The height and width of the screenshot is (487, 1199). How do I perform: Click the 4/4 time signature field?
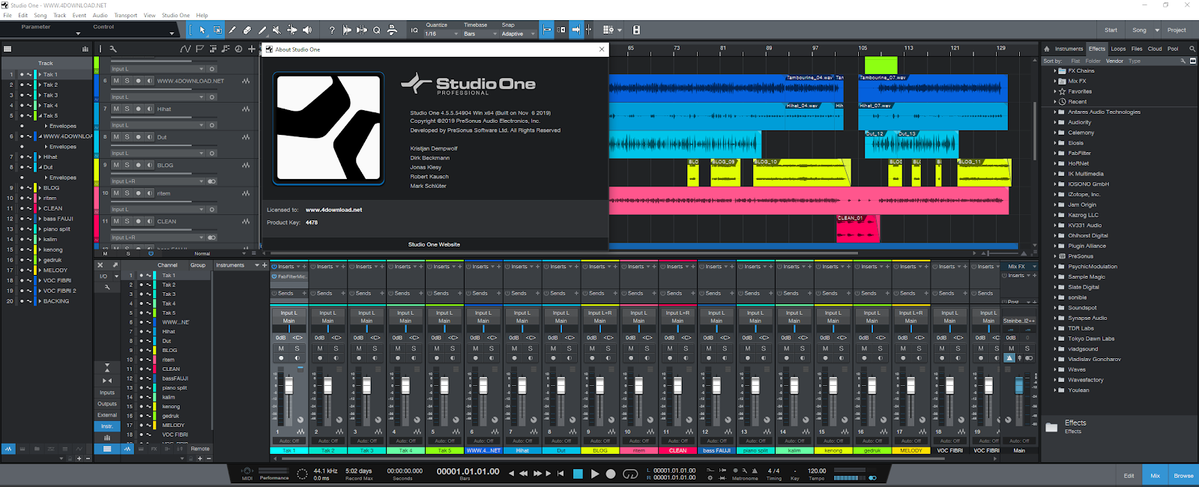[x=773, y=471]
